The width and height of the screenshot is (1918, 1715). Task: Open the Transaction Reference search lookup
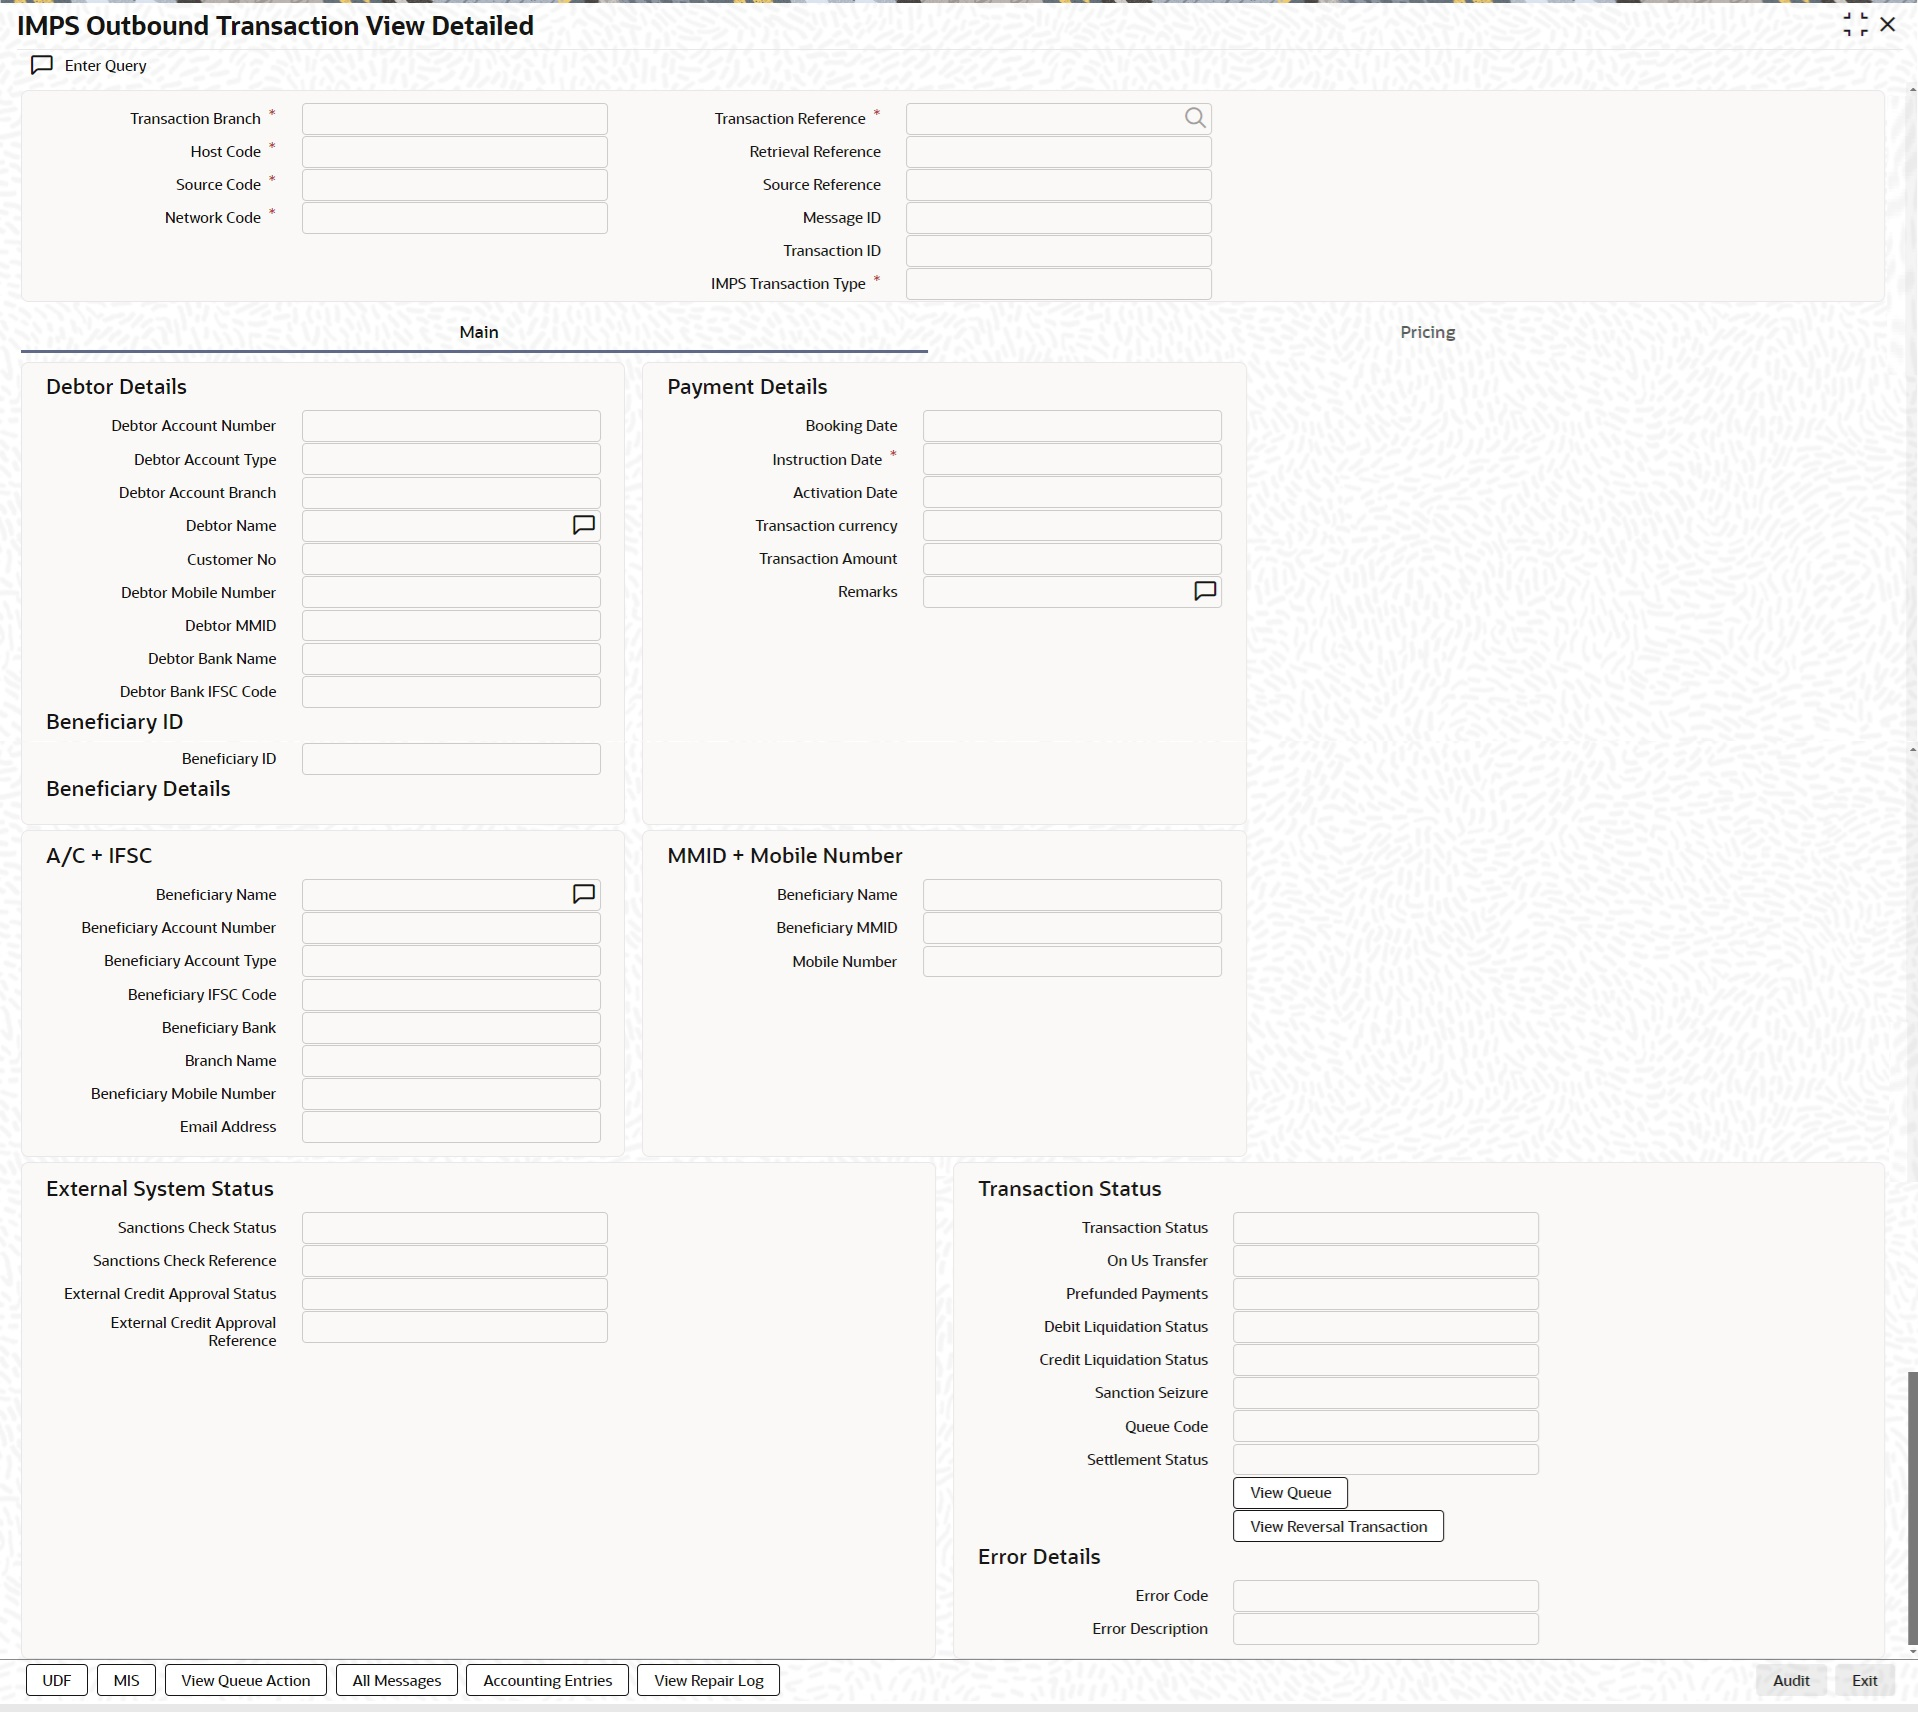[1194, 118]
